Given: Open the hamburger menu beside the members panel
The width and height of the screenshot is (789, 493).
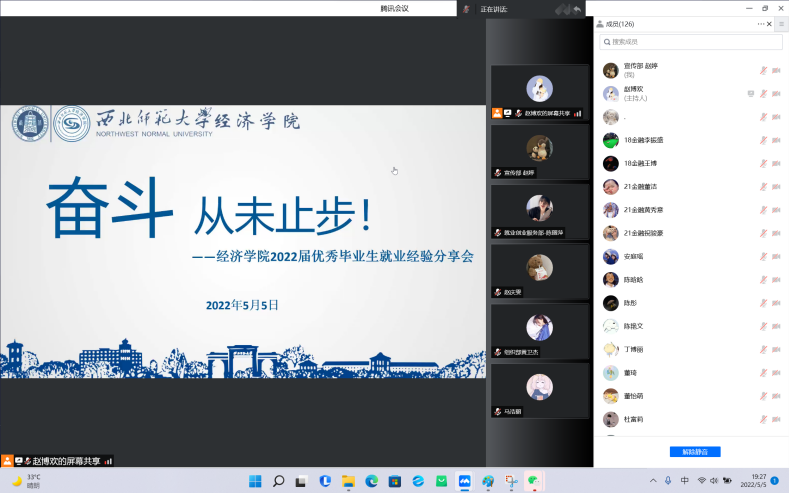Looking at the screenshot, I should tap(782, 23).
